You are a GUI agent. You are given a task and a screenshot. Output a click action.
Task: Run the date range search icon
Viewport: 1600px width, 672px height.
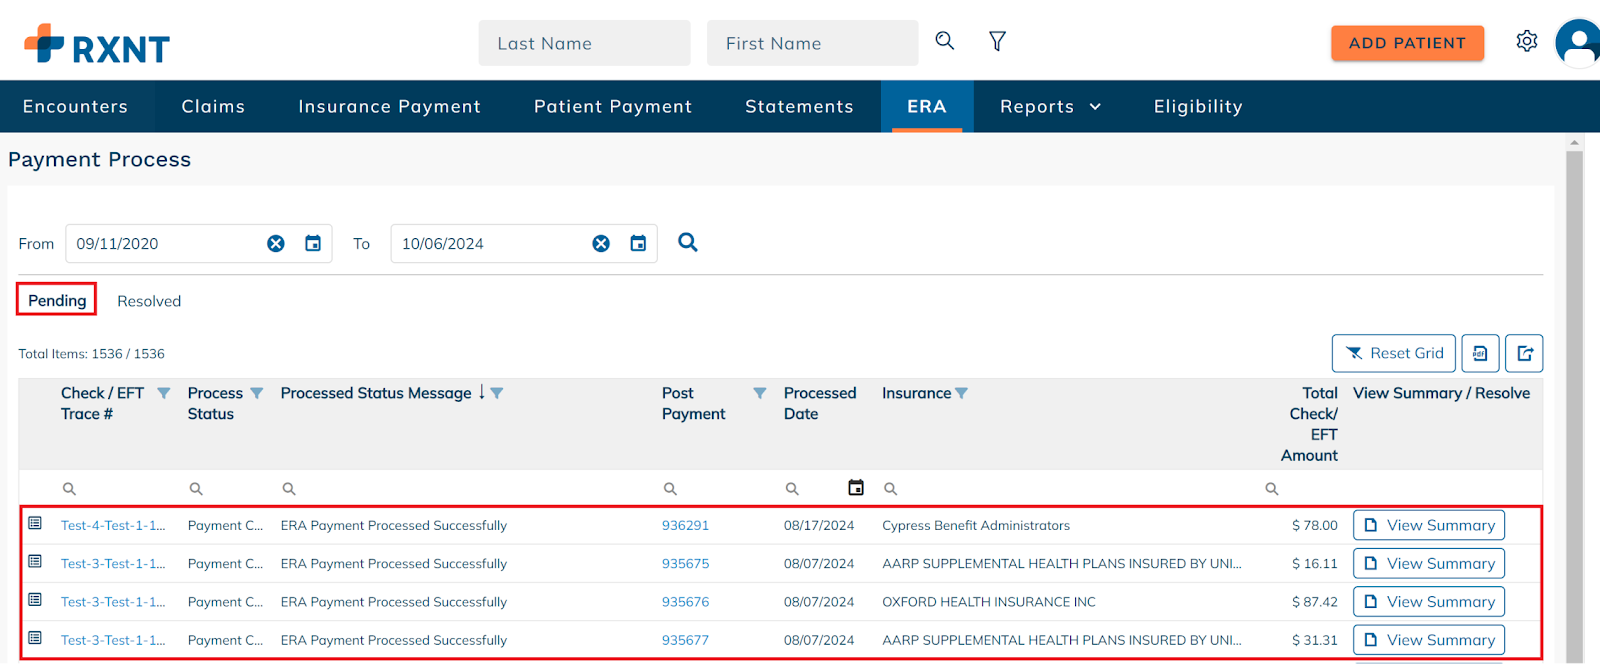[688, 243]
